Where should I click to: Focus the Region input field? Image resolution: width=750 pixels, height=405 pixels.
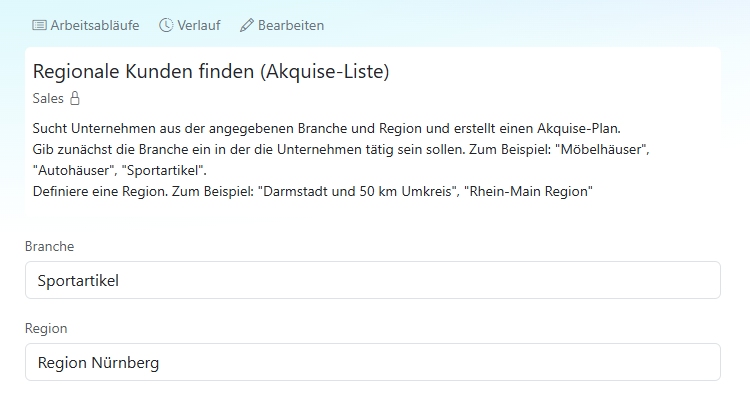372,362
